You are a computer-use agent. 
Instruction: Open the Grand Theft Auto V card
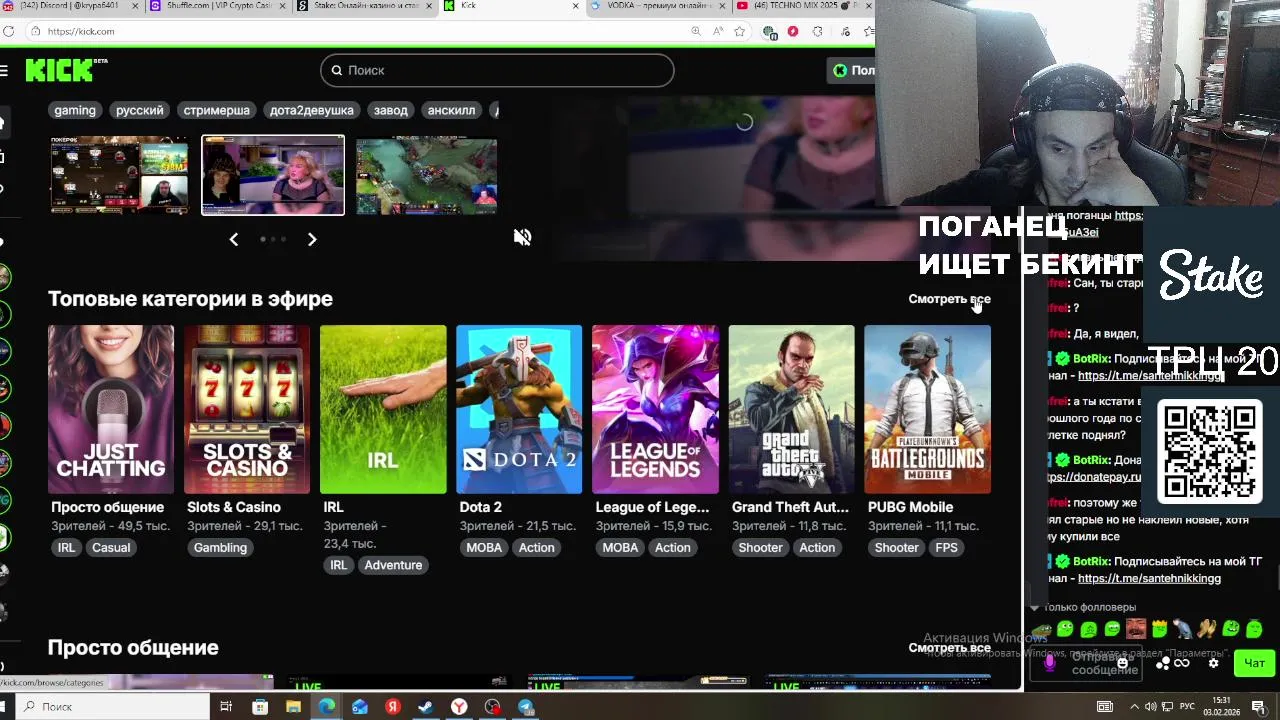pyautogui.click(x=791, y=409)
